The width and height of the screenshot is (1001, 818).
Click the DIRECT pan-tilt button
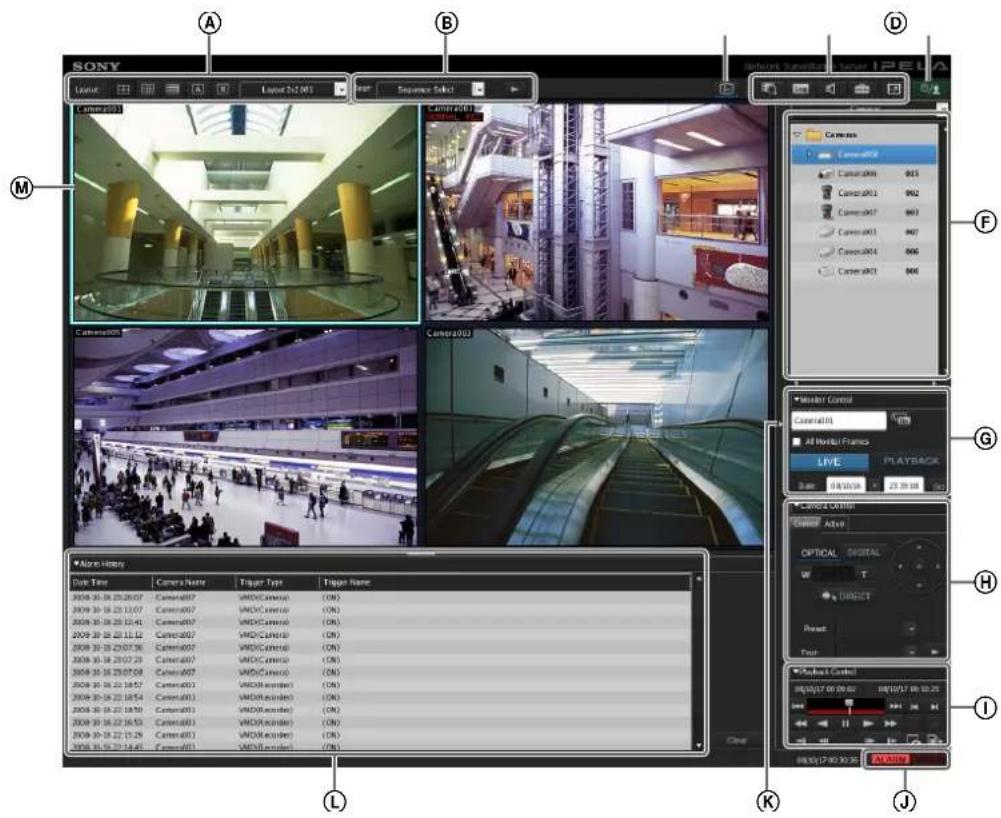click(847, 596)
